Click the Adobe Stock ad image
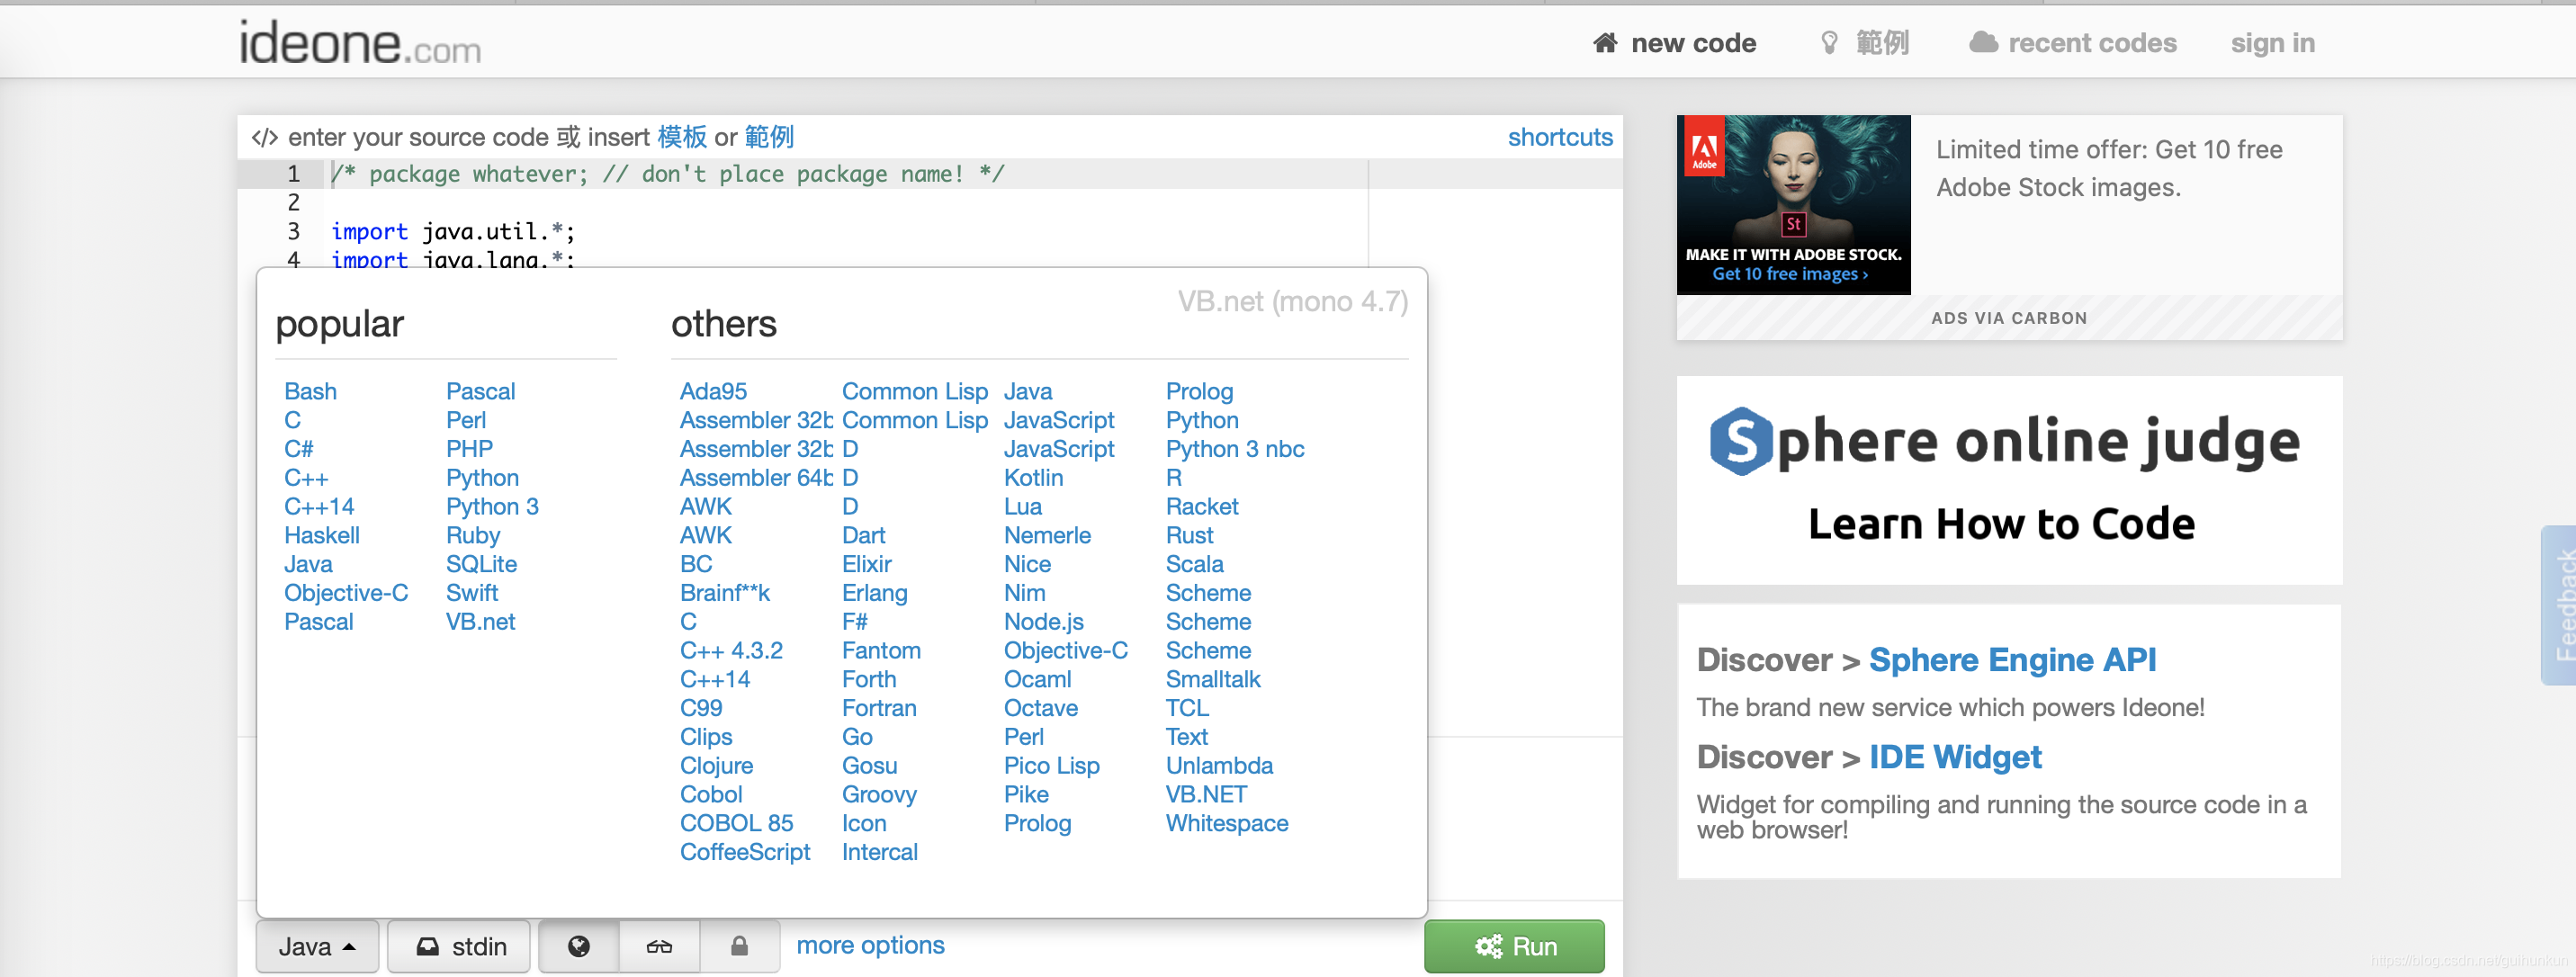The image size is (2576, 977). click(1792, 204)
